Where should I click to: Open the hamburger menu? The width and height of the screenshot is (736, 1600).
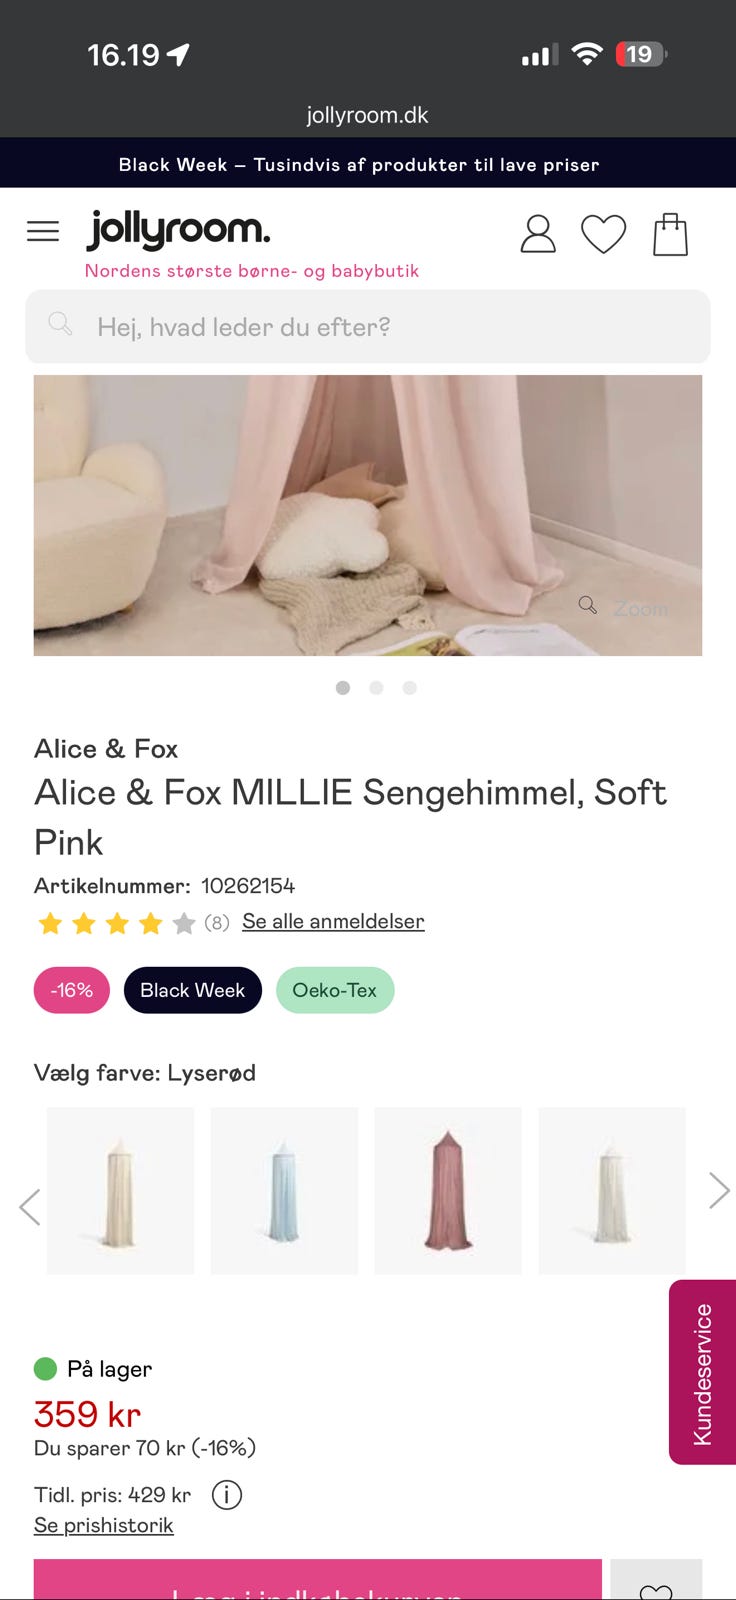[x=43, y=232]
